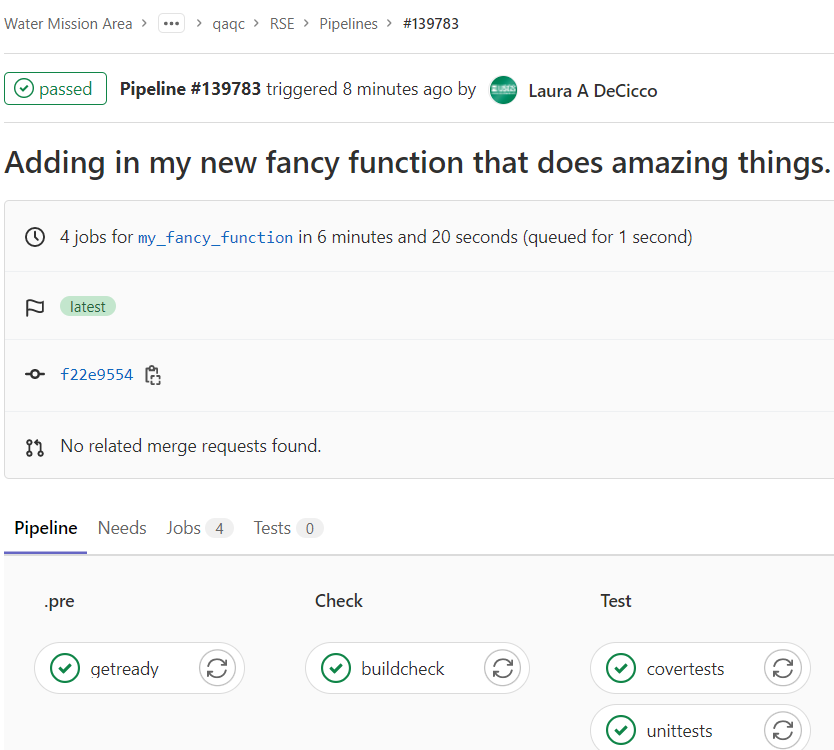Go to Water Mission Area breadcrumb

click(68, 23)
